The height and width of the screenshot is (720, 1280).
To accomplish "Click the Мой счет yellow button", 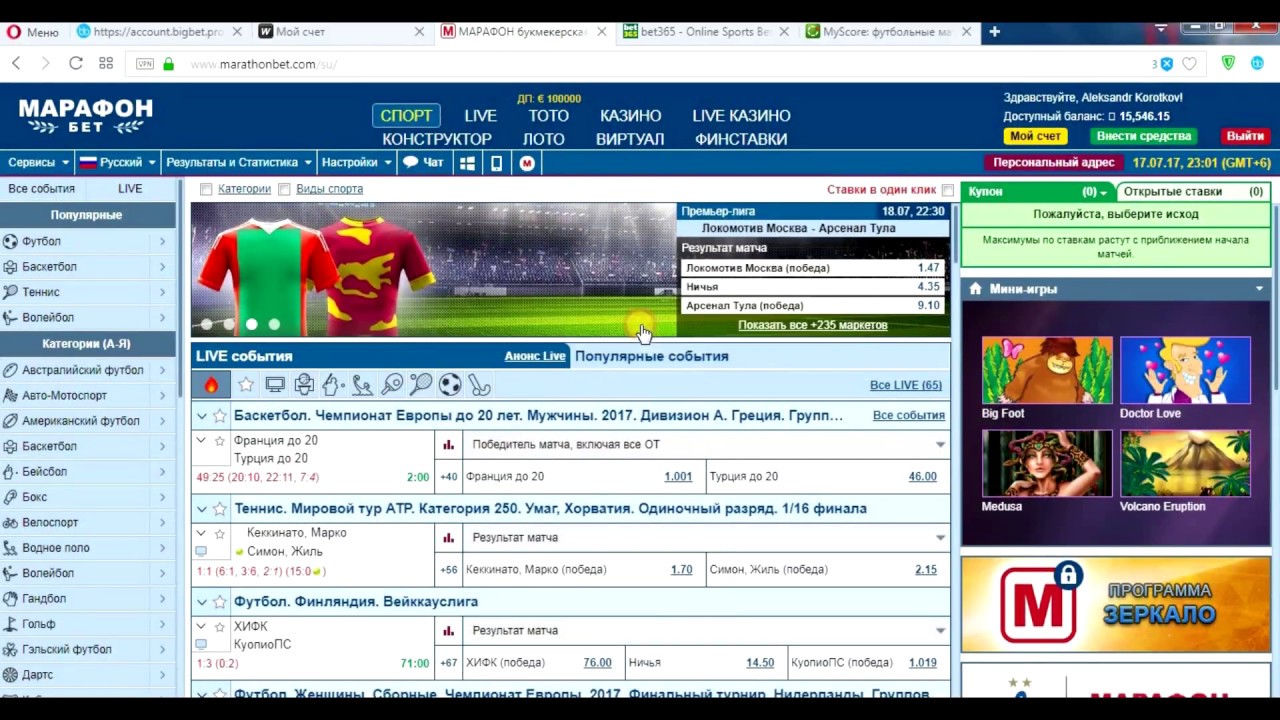I will click(1035, 136).
